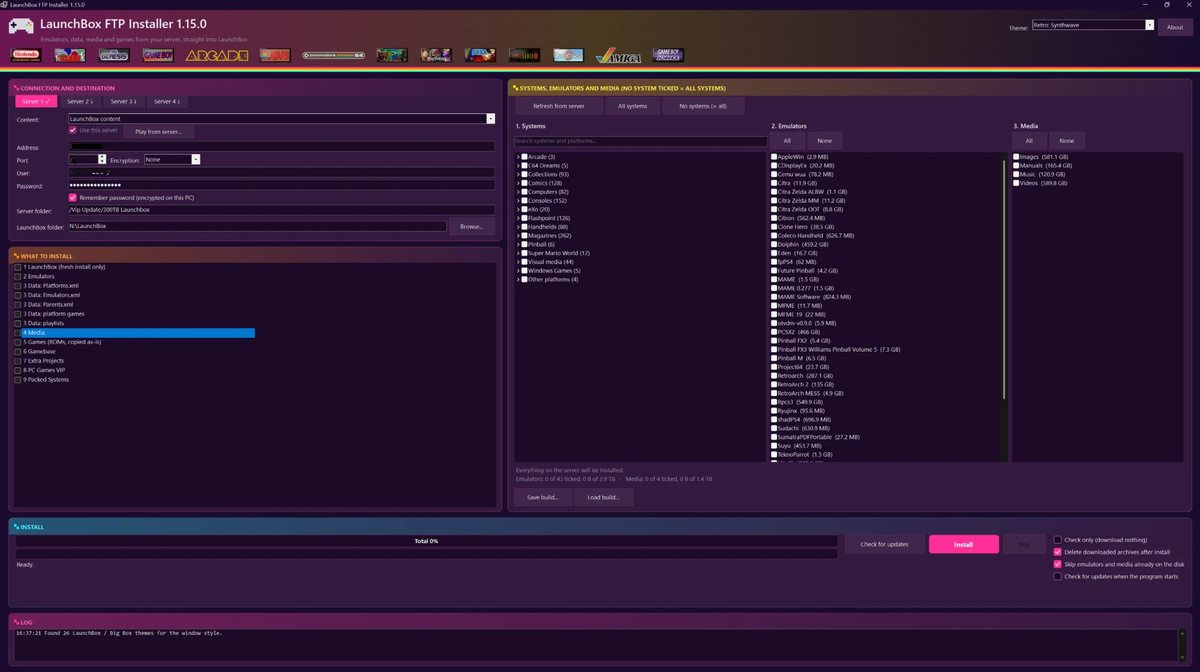The width and height of the screenshot is (1200, 672).
Task: Select the Server 1 tab
Action: pos(36,101)
